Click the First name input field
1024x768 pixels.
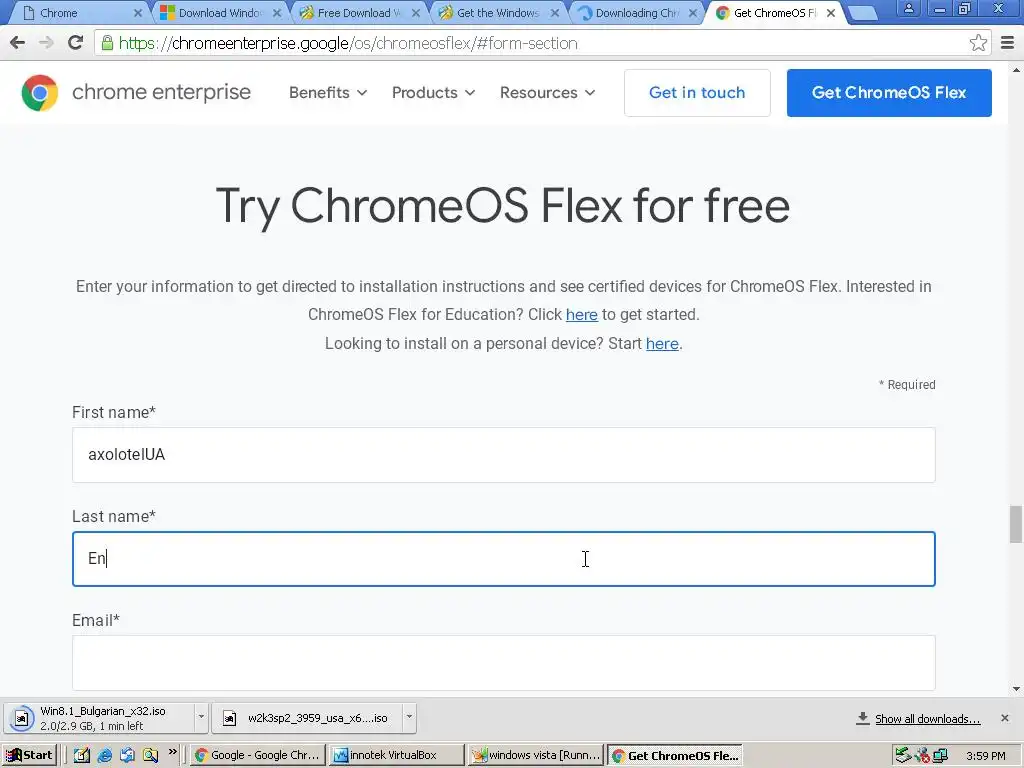tap(504, 455)
